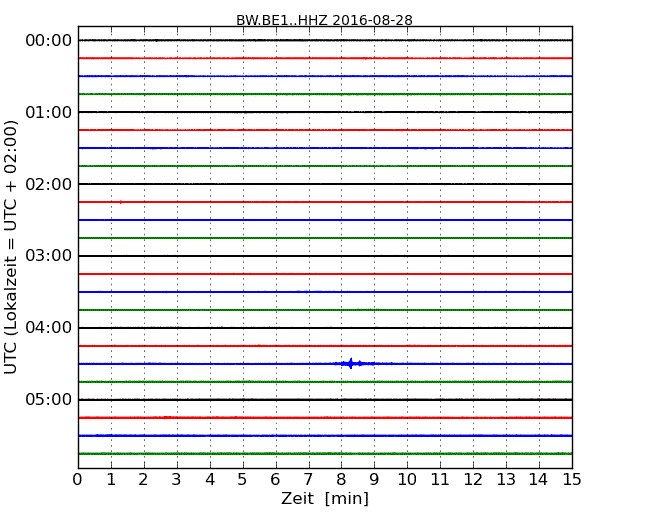Screen dimensions: 650x520
Task: Click x-axis tick label 13
Action: pyautogui.click(x=506, y=480)
